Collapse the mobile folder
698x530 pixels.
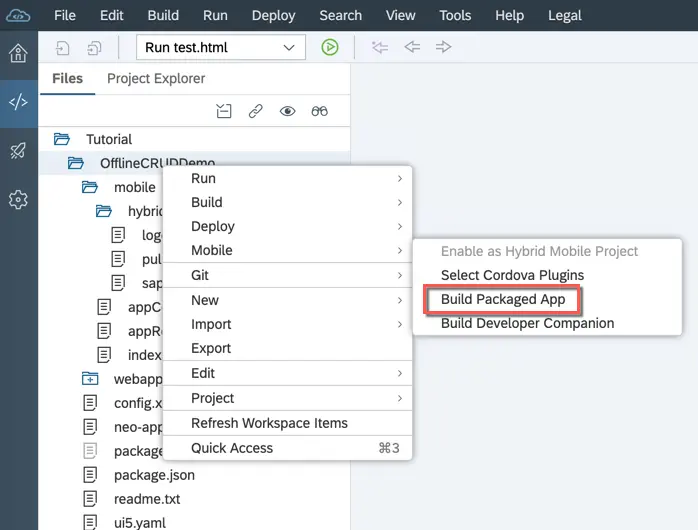click(x=89, y=187)
